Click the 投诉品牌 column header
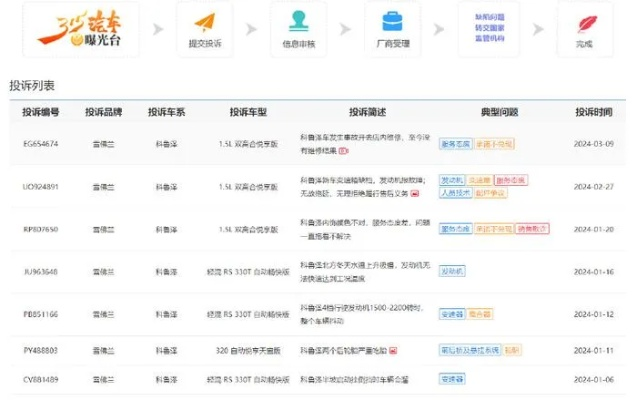 [104, 112]
